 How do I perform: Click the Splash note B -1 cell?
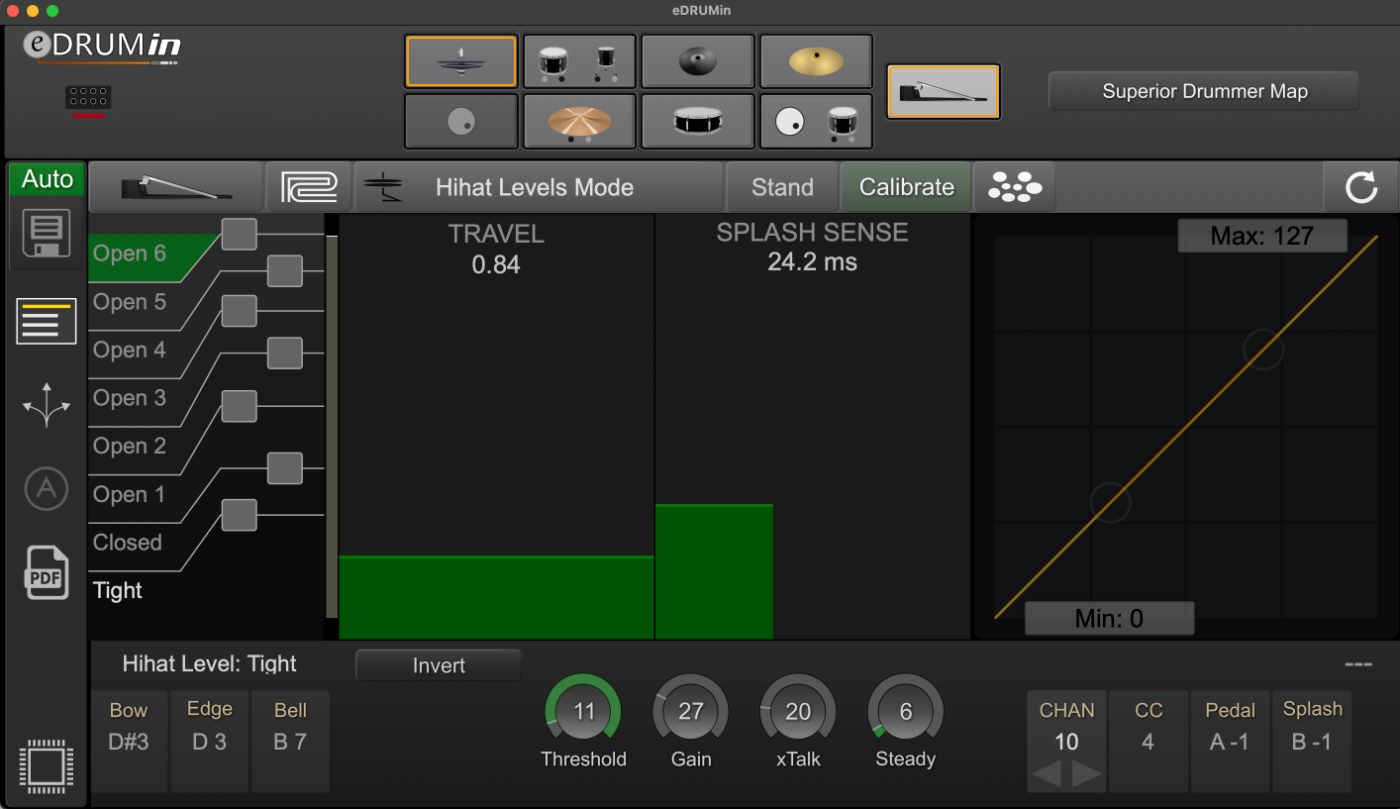[1312, 741]
